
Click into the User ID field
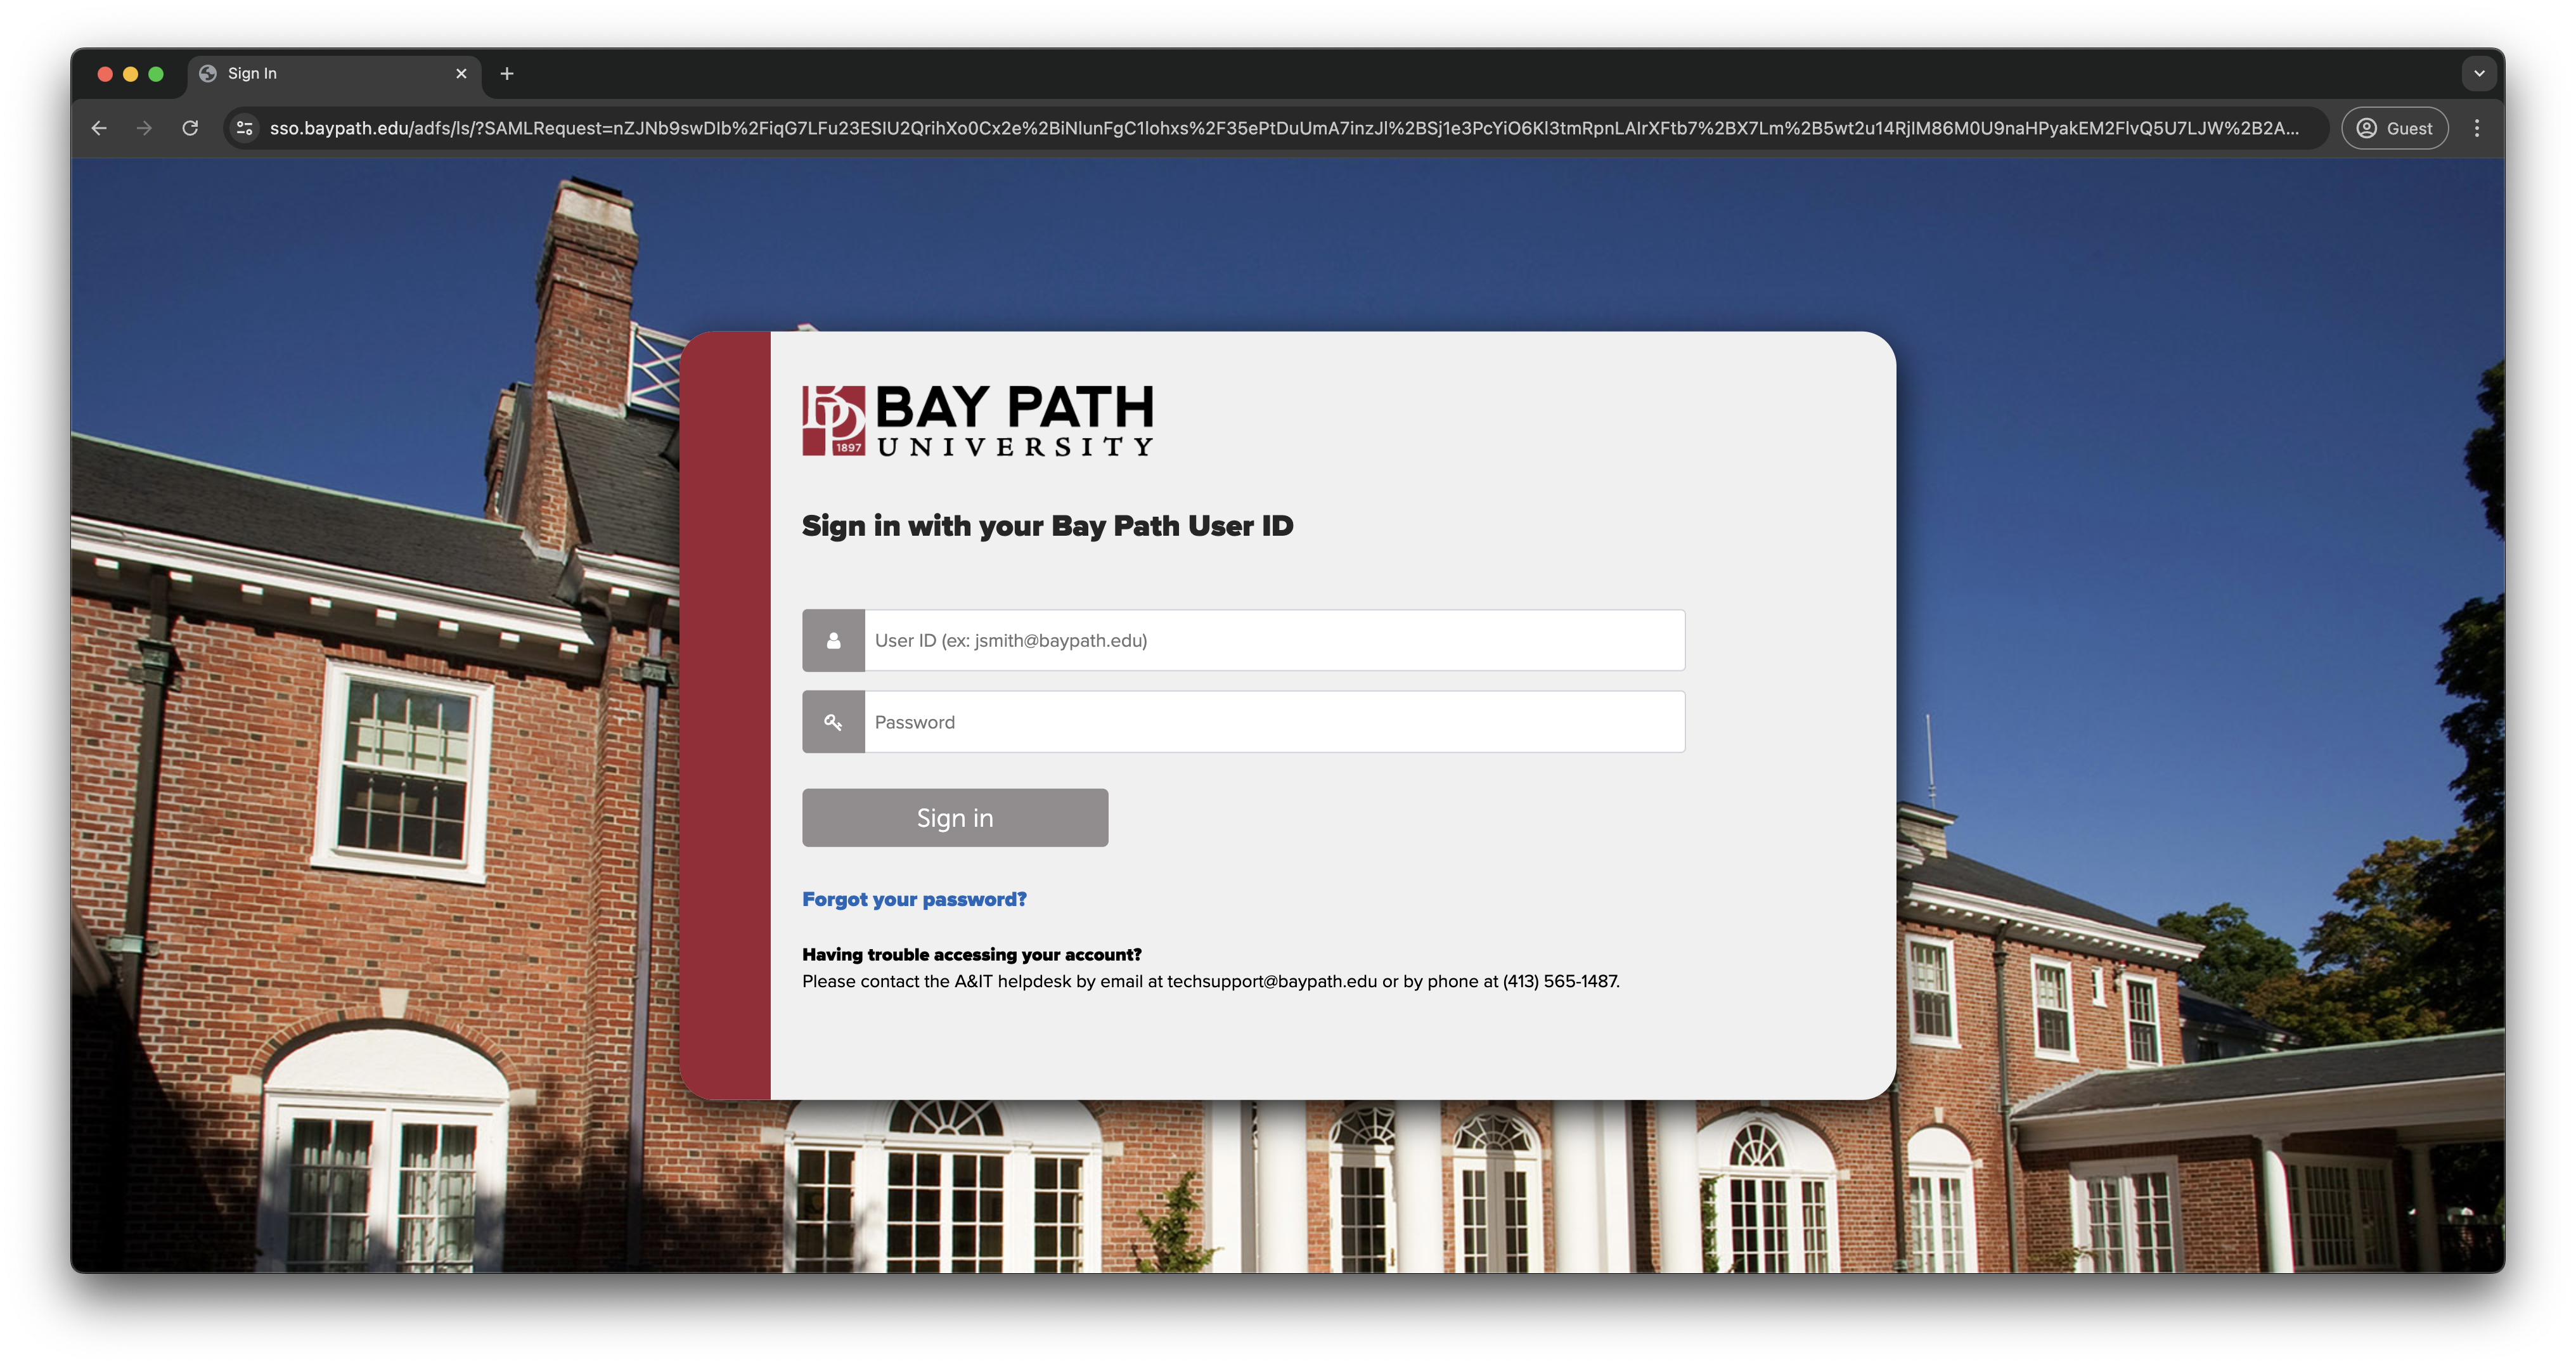point(1273,640)
